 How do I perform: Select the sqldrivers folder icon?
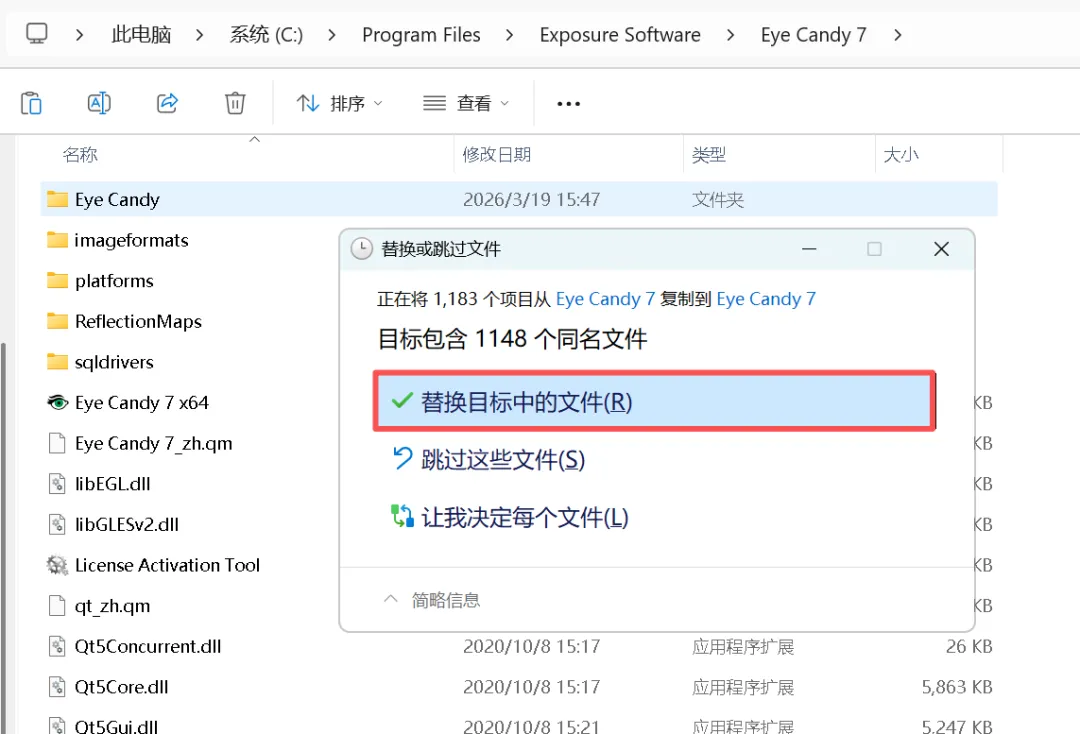pos(57,361)
